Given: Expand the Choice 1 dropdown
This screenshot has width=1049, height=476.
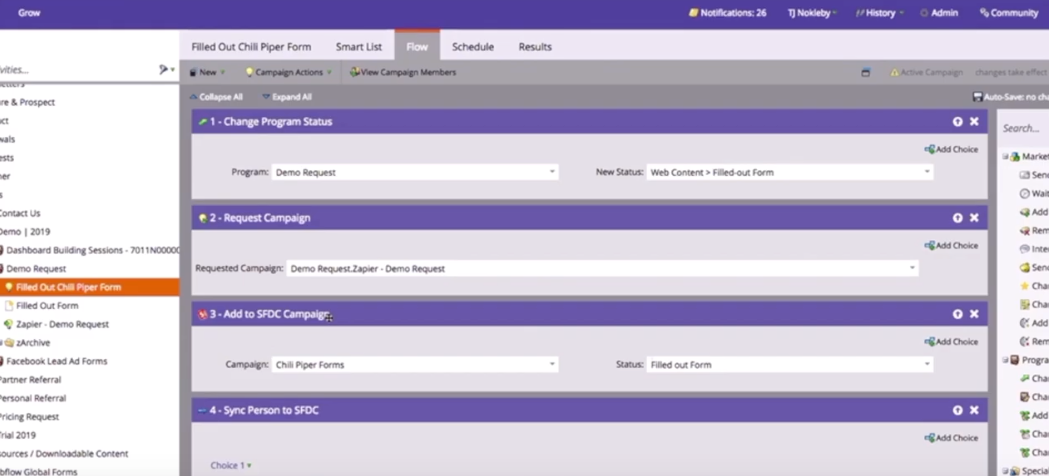Looking at the screenshot, I should 231,465.
